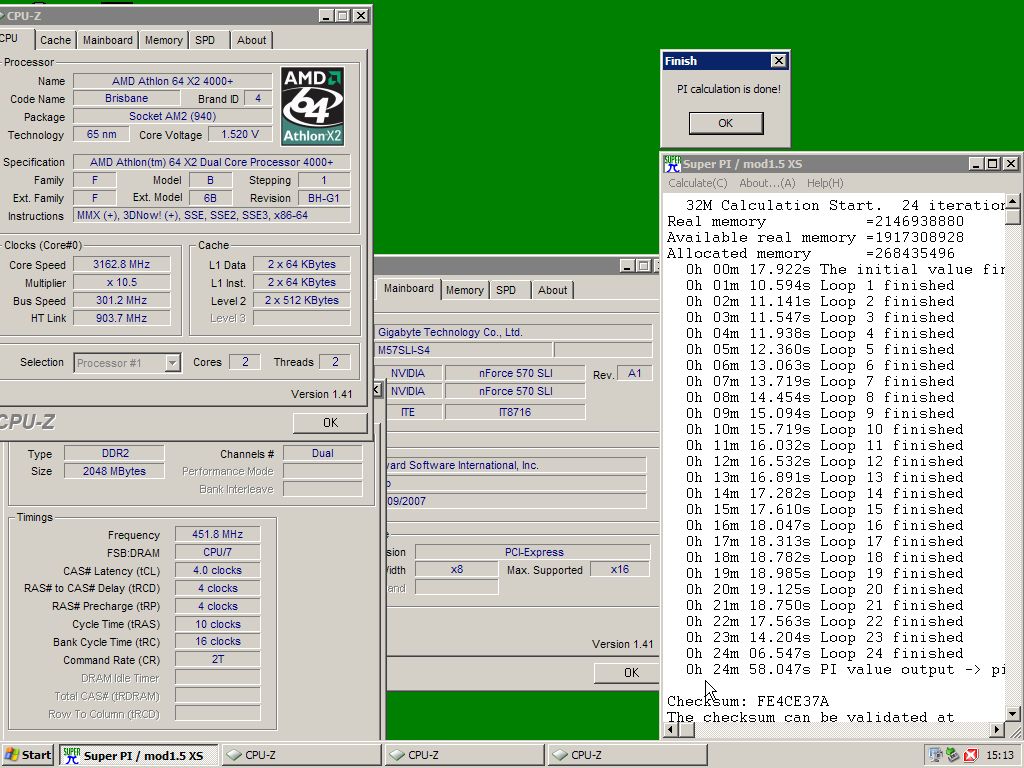Viewport: 1024px width, 768px height.
Task: Open the About tab in front CPU-Z
Action: 251,40
